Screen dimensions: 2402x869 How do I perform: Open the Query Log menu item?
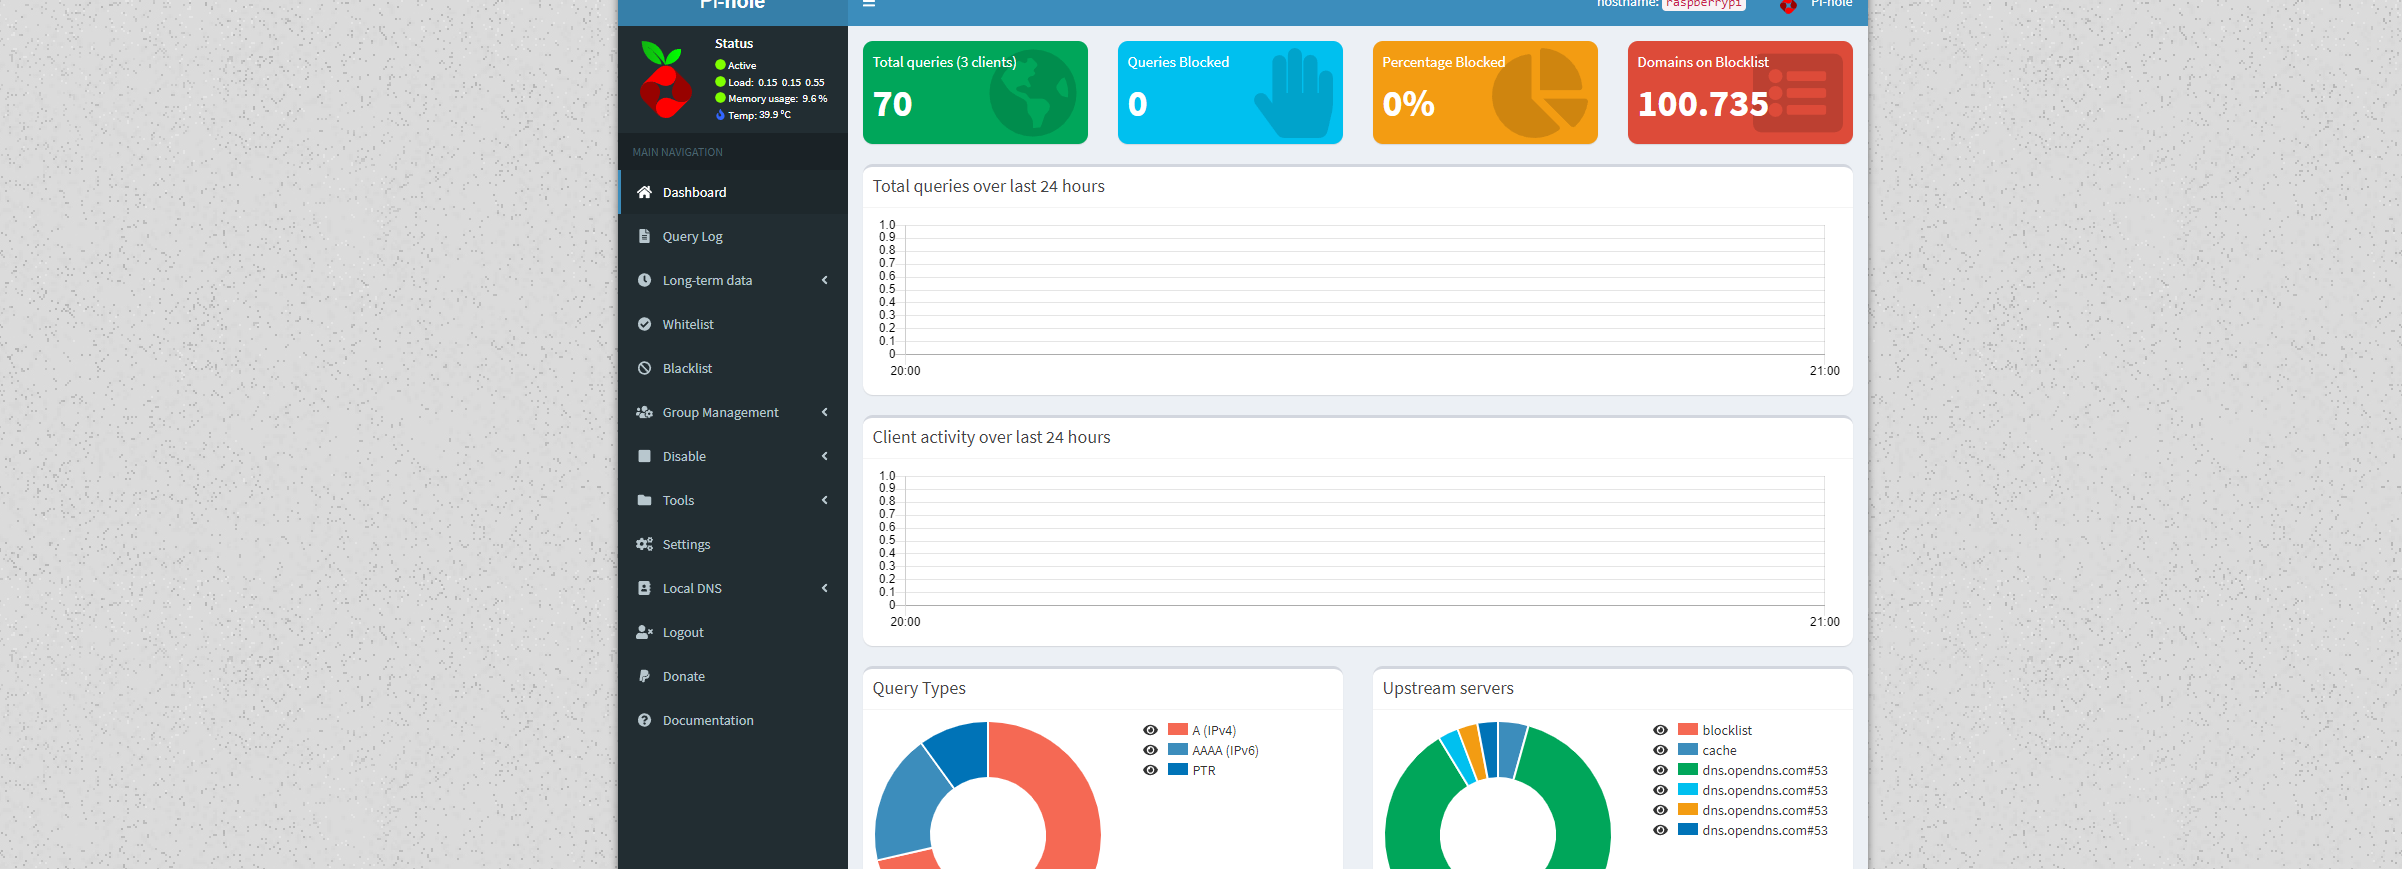[733, 236]
